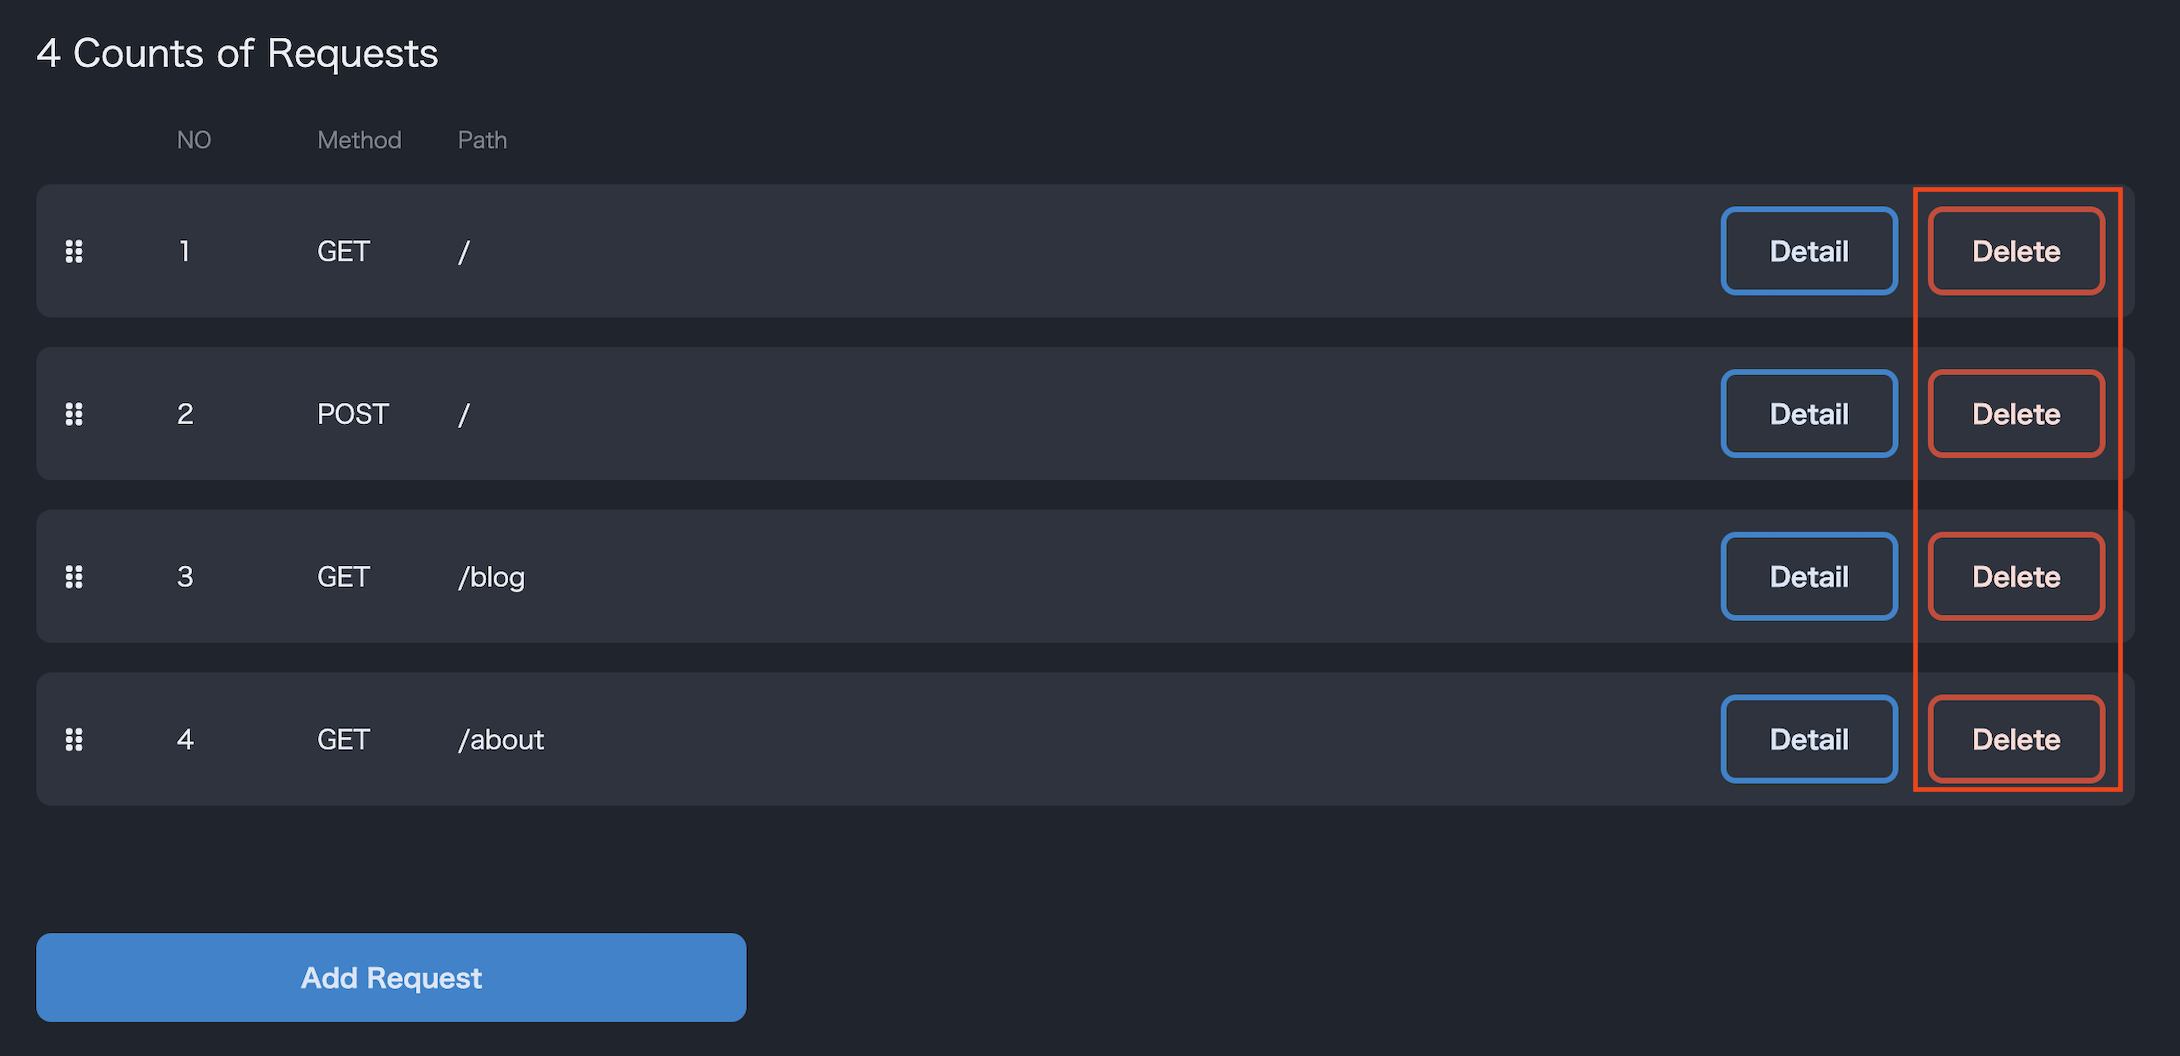Delete the POST / request

[2016, 414]
